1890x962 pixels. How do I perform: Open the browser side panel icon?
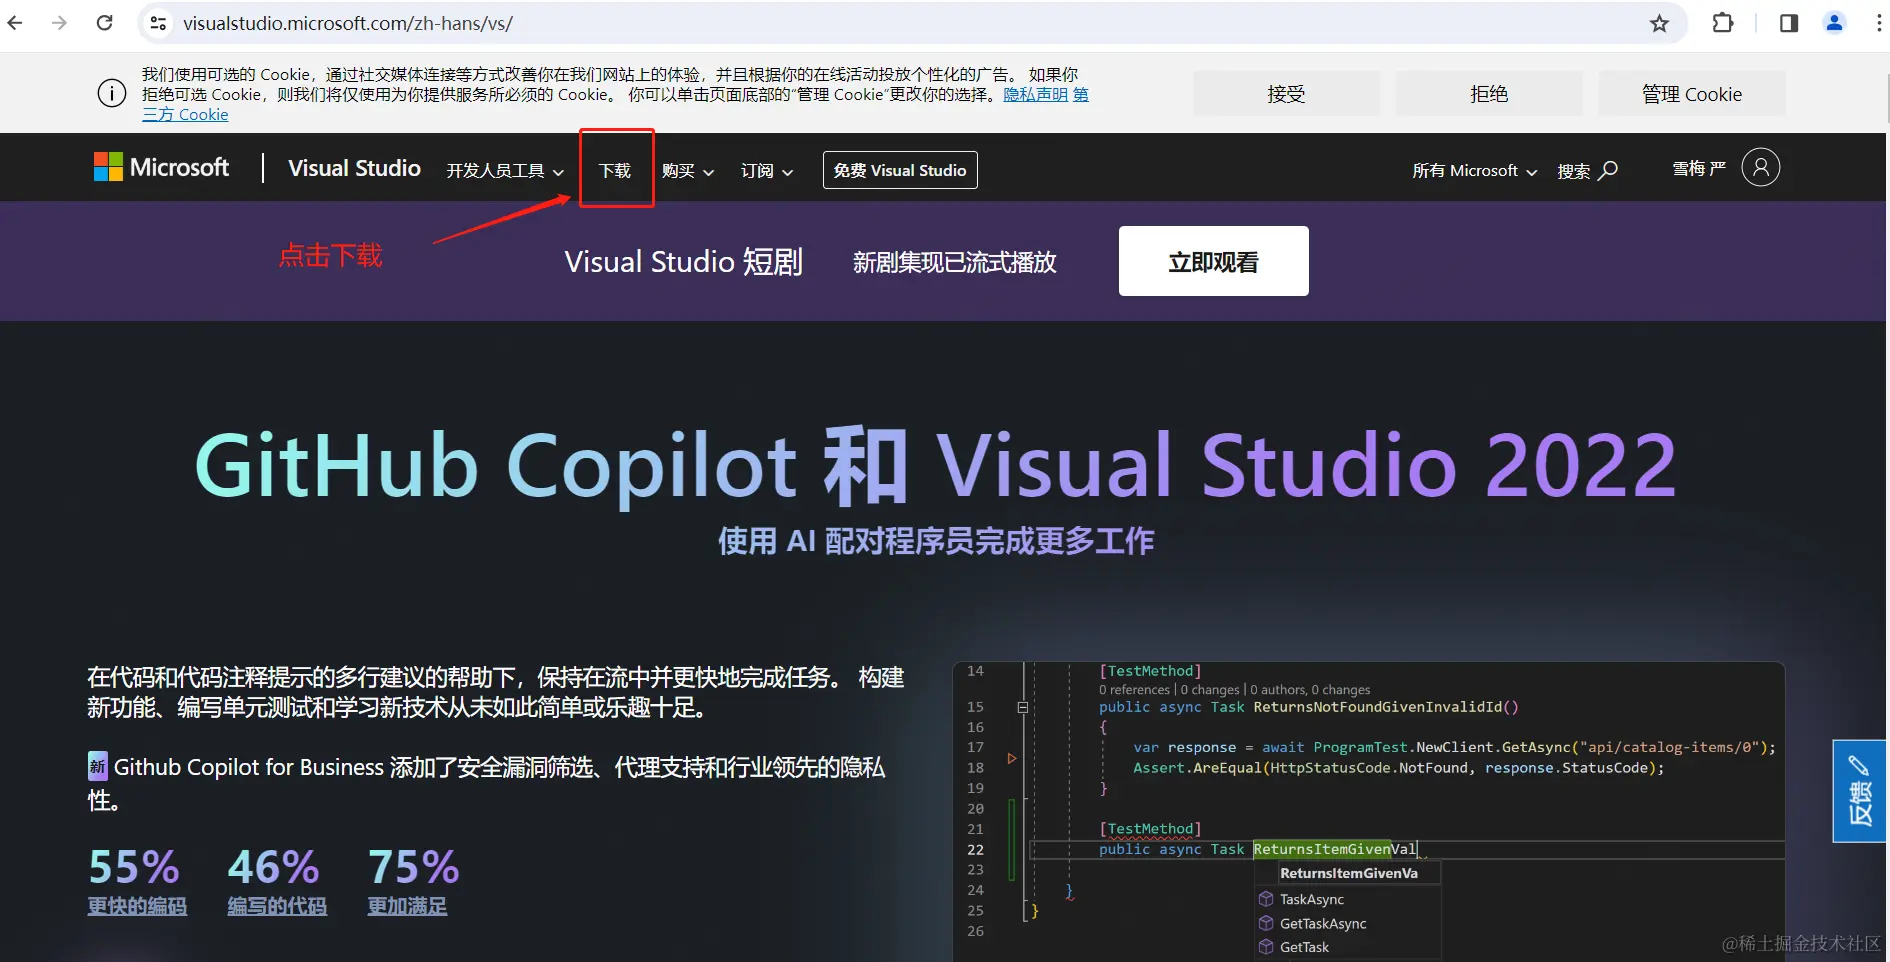point(1789,23)
